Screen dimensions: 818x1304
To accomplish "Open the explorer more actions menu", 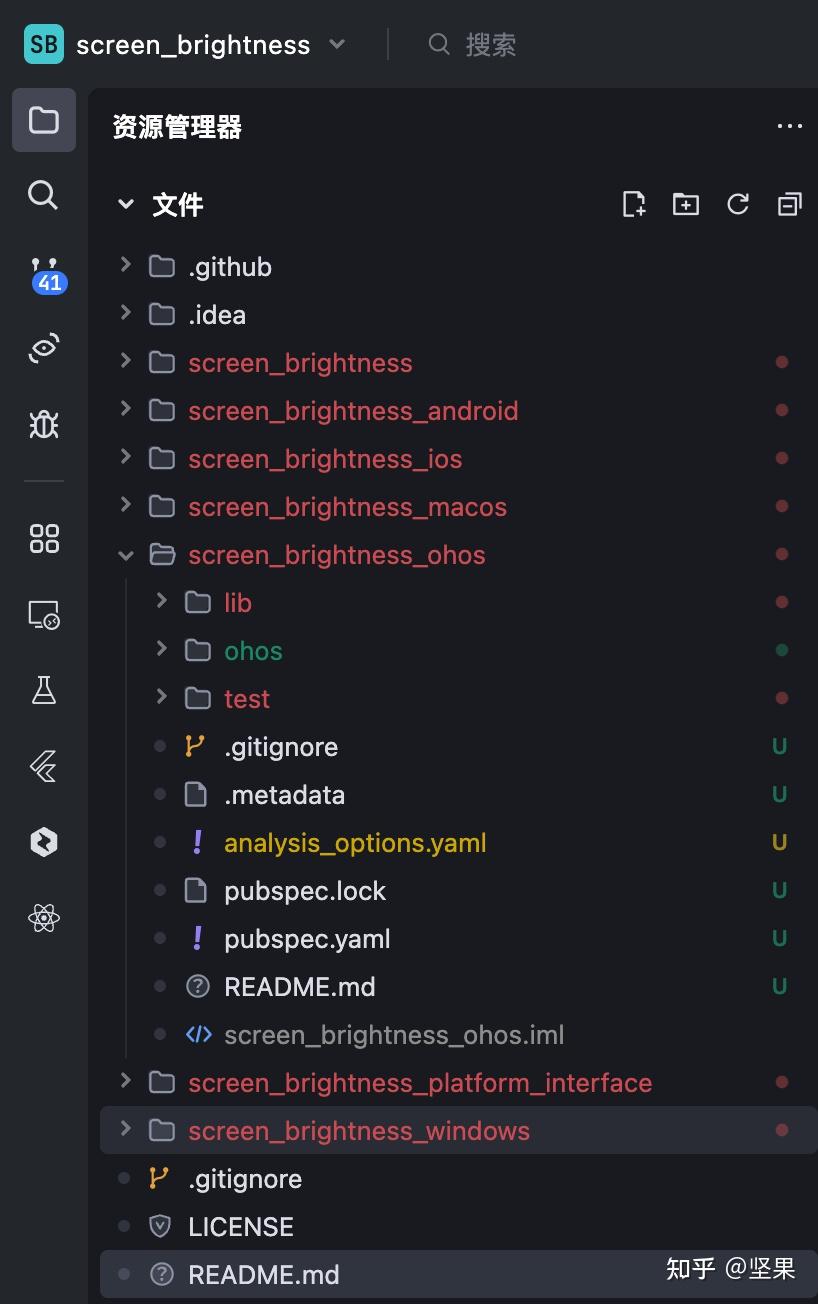I will point(790,126).
